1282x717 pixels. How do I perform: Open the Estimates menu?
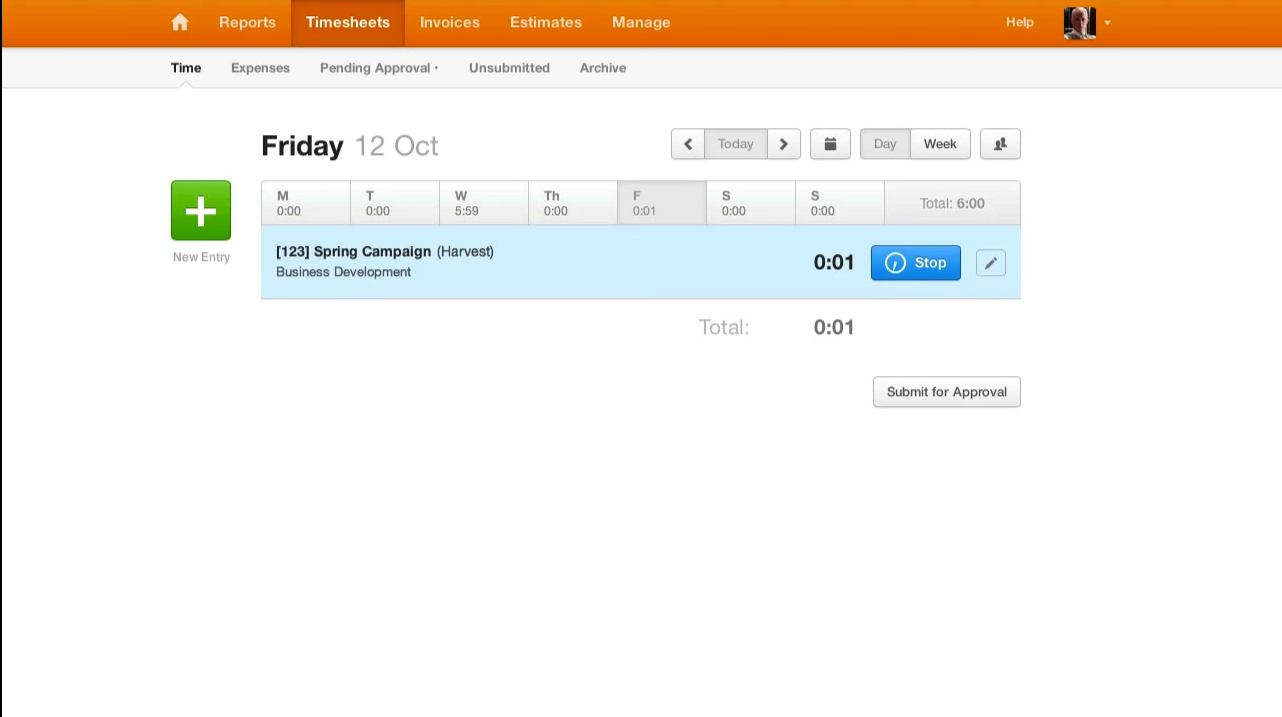click(x=546, y=22)
